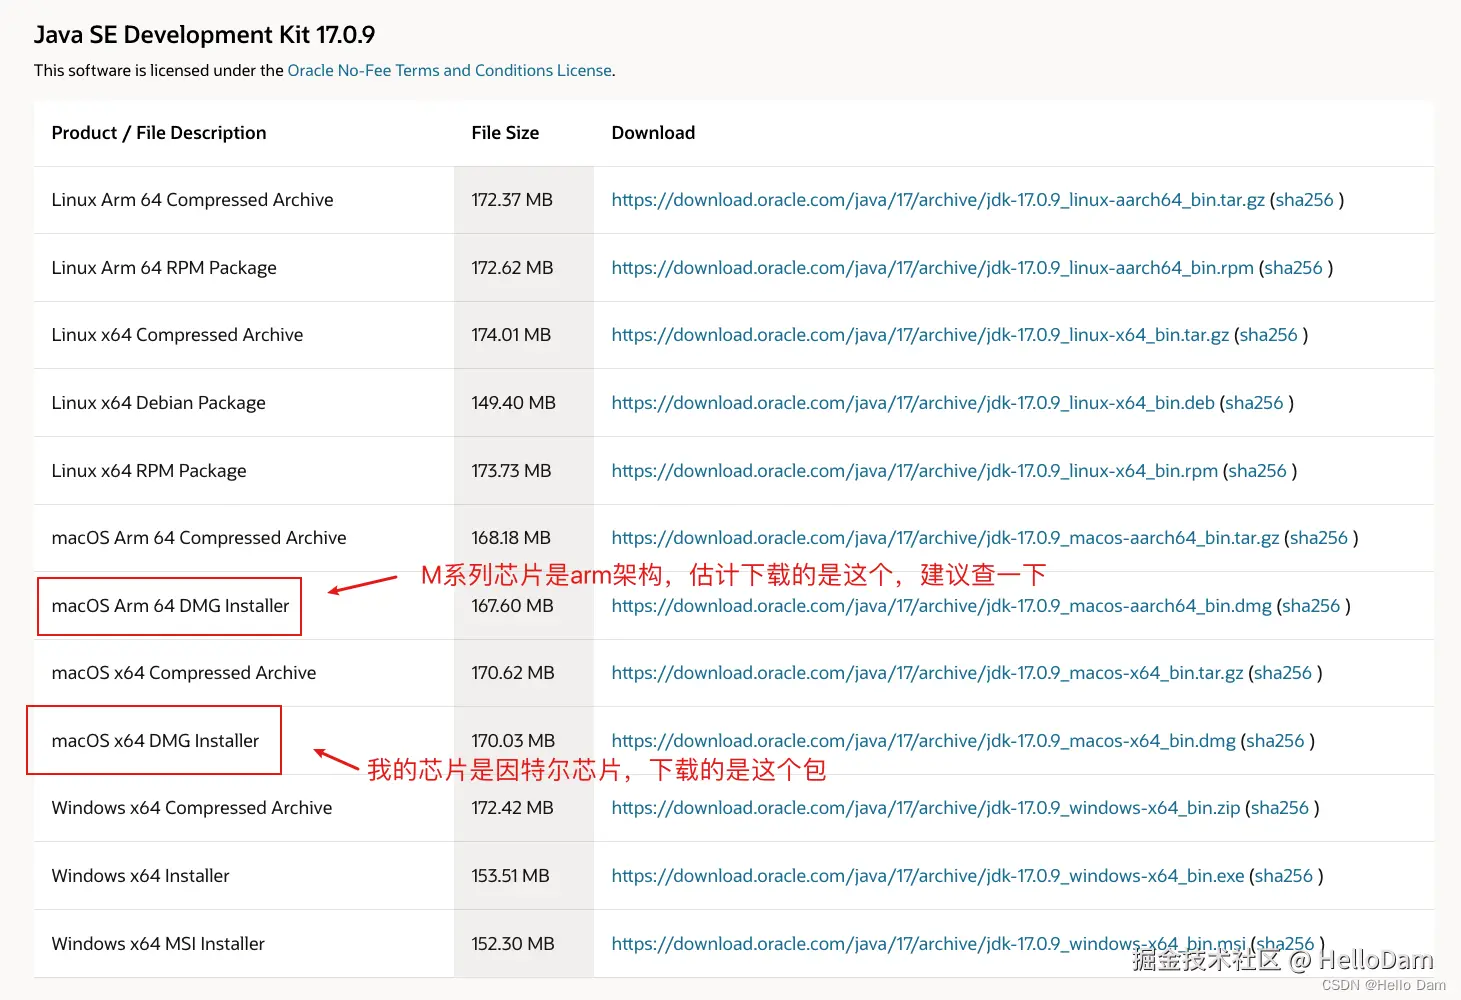Screen dimensions: 1461x1000
Task: Select 'macOS Arm 64 DMG Installer' row label
Action: point(171,606)
